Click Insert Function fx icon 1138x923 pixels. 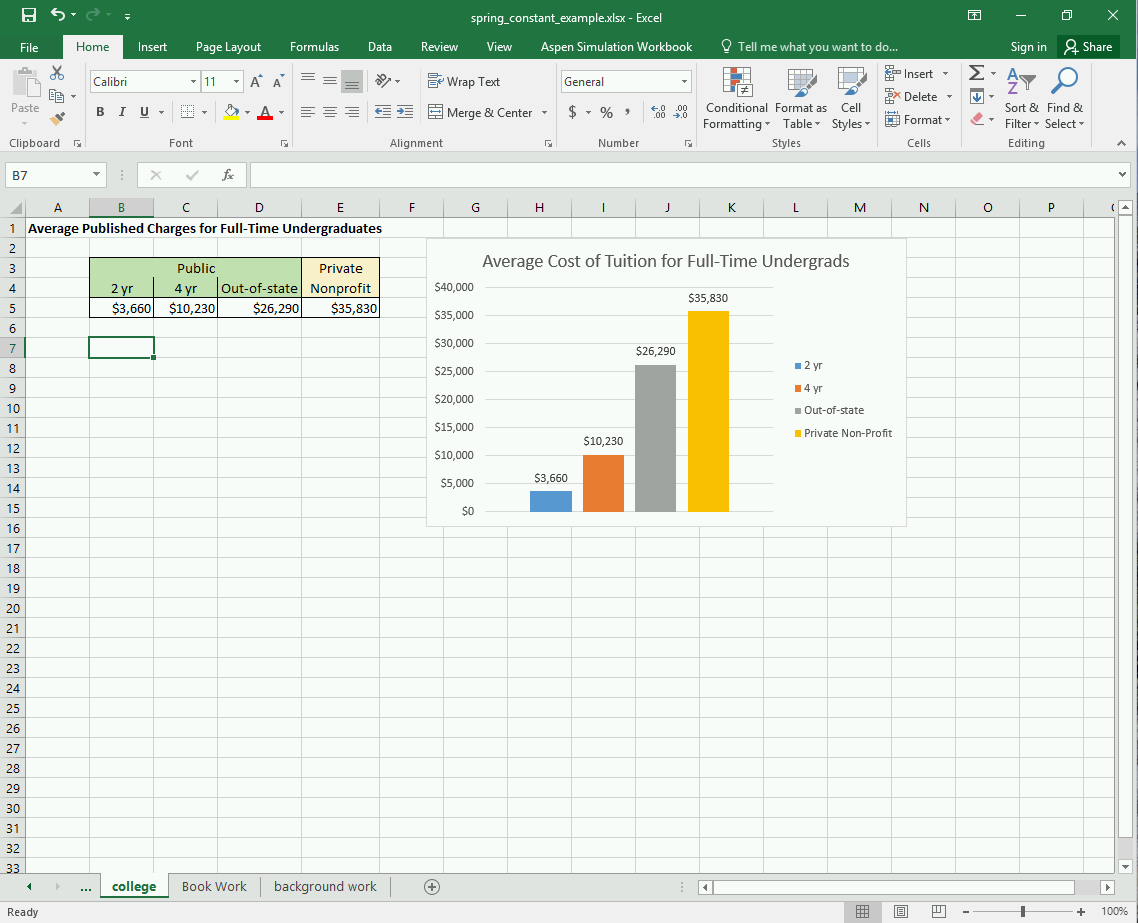tap(228, 175)
